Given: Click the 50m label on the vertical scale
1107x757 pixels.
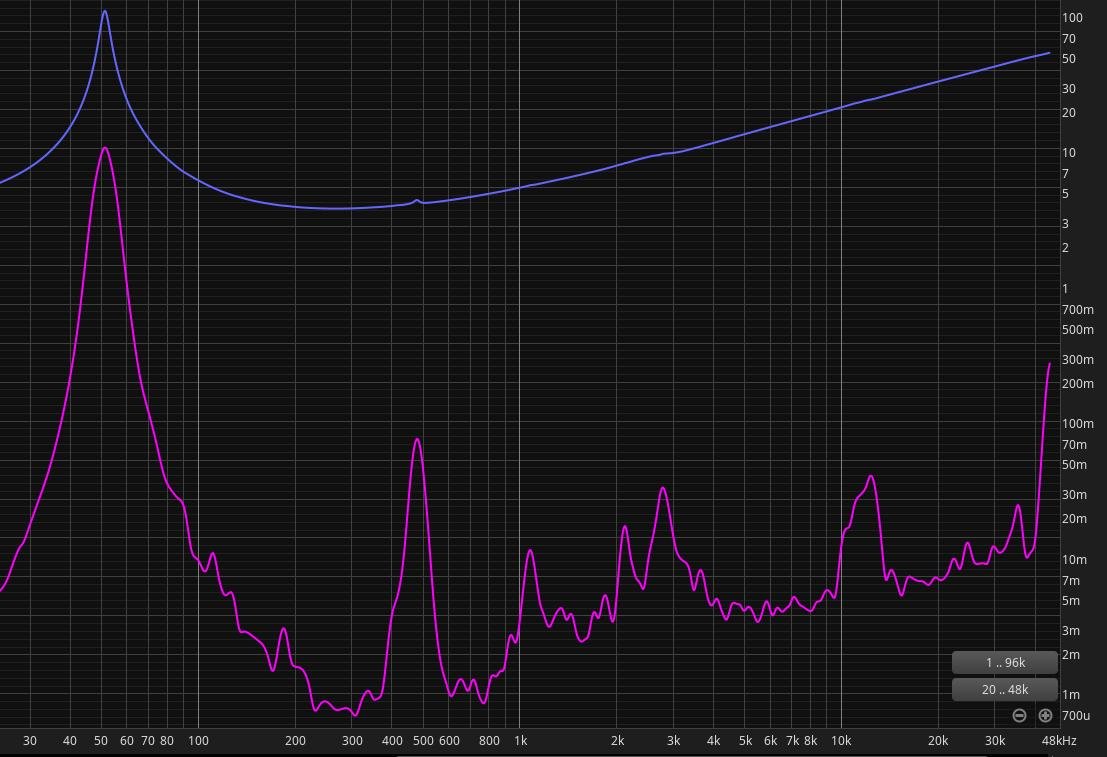Looking at the screenshot, I should click(1074, 465).
